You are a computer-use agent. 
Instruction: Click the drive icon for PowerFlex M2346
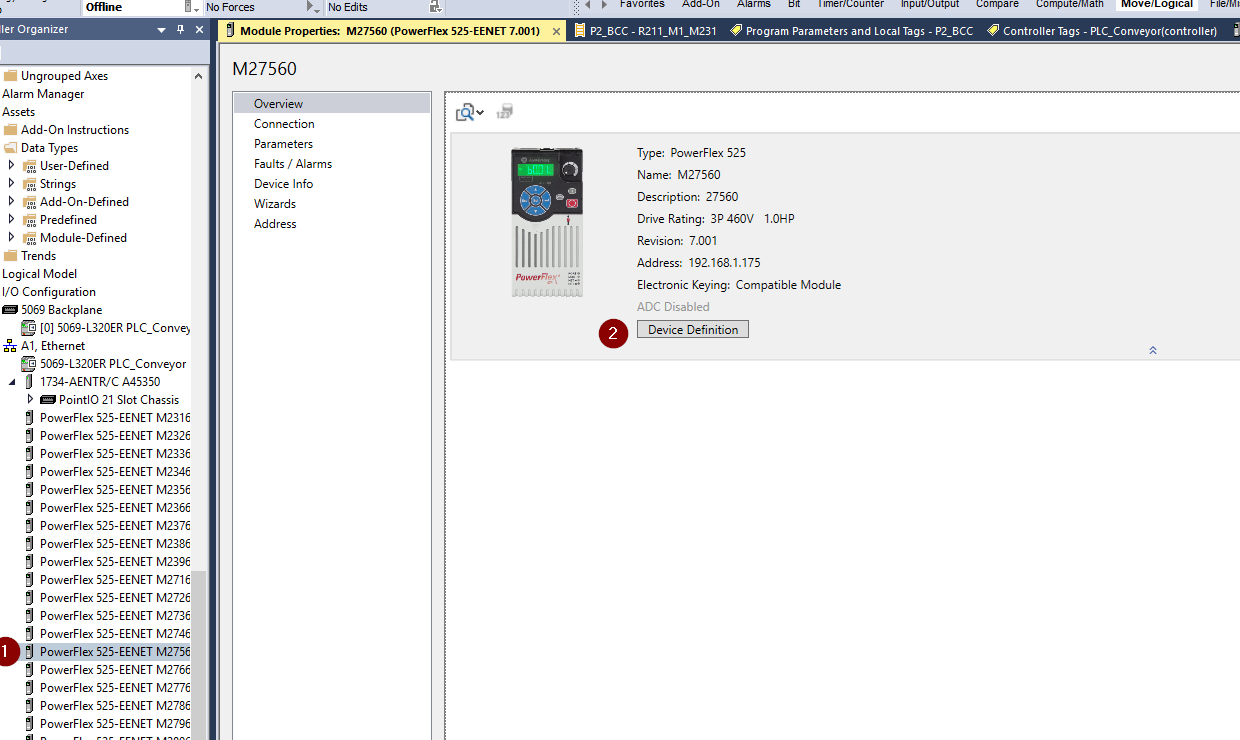[29, 472]
